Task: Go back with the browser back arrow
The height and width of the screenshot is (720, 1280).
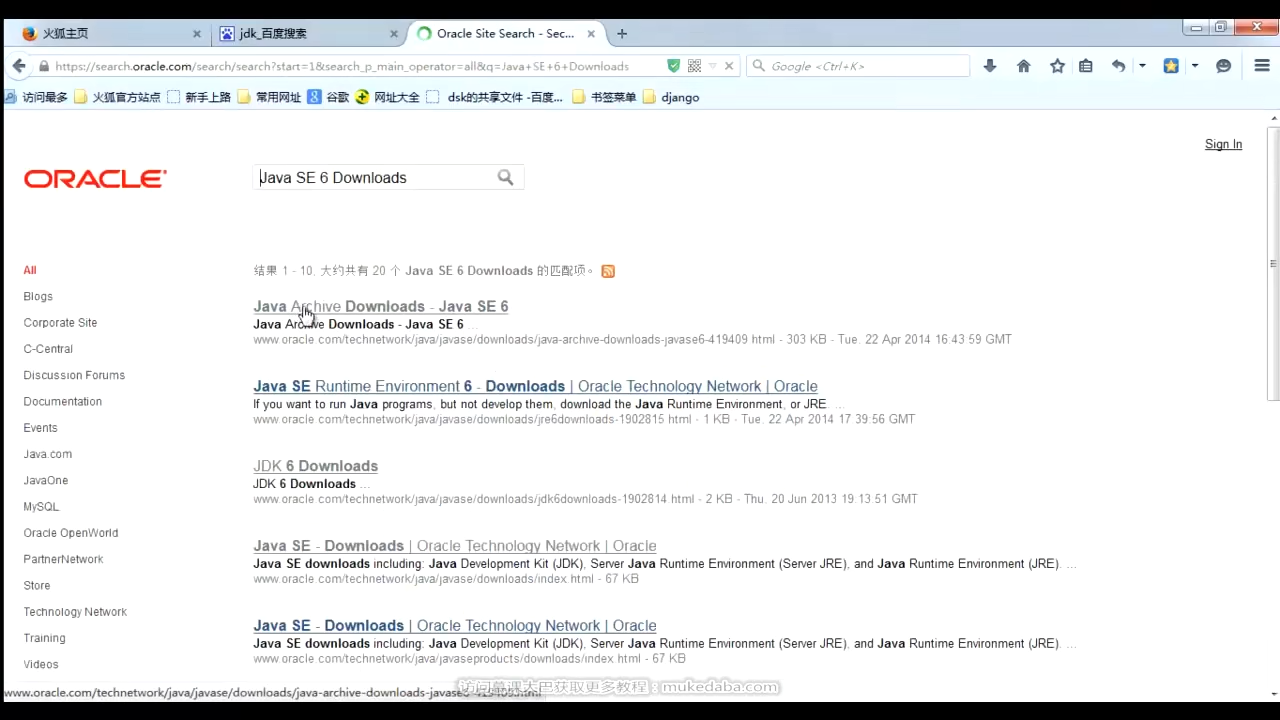Action: tap(19, 66)
